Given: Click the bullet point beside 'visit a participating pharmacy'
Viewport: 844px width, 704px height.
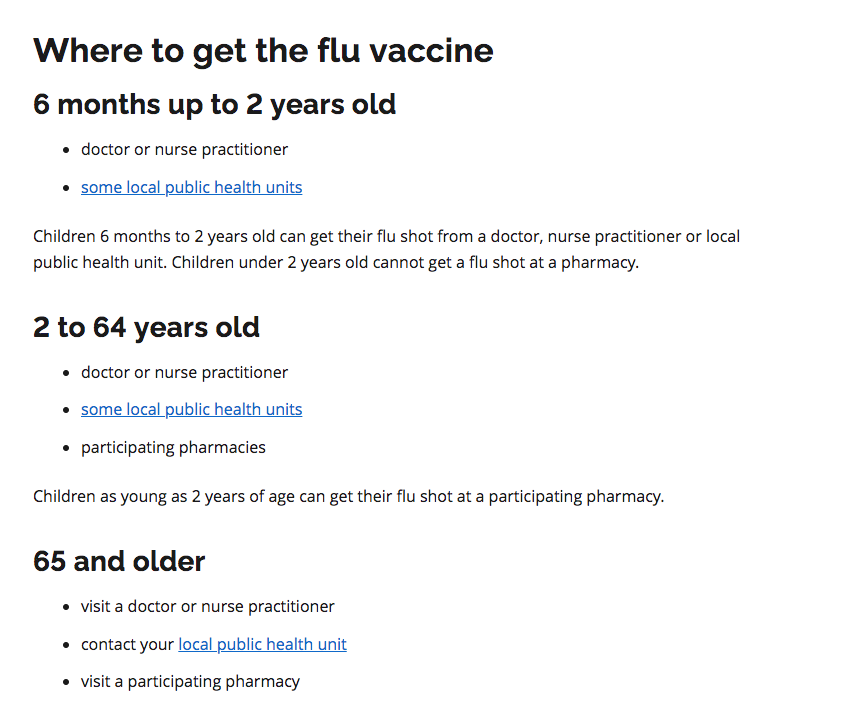Looking at the screenshot, I should click(66, 682).
